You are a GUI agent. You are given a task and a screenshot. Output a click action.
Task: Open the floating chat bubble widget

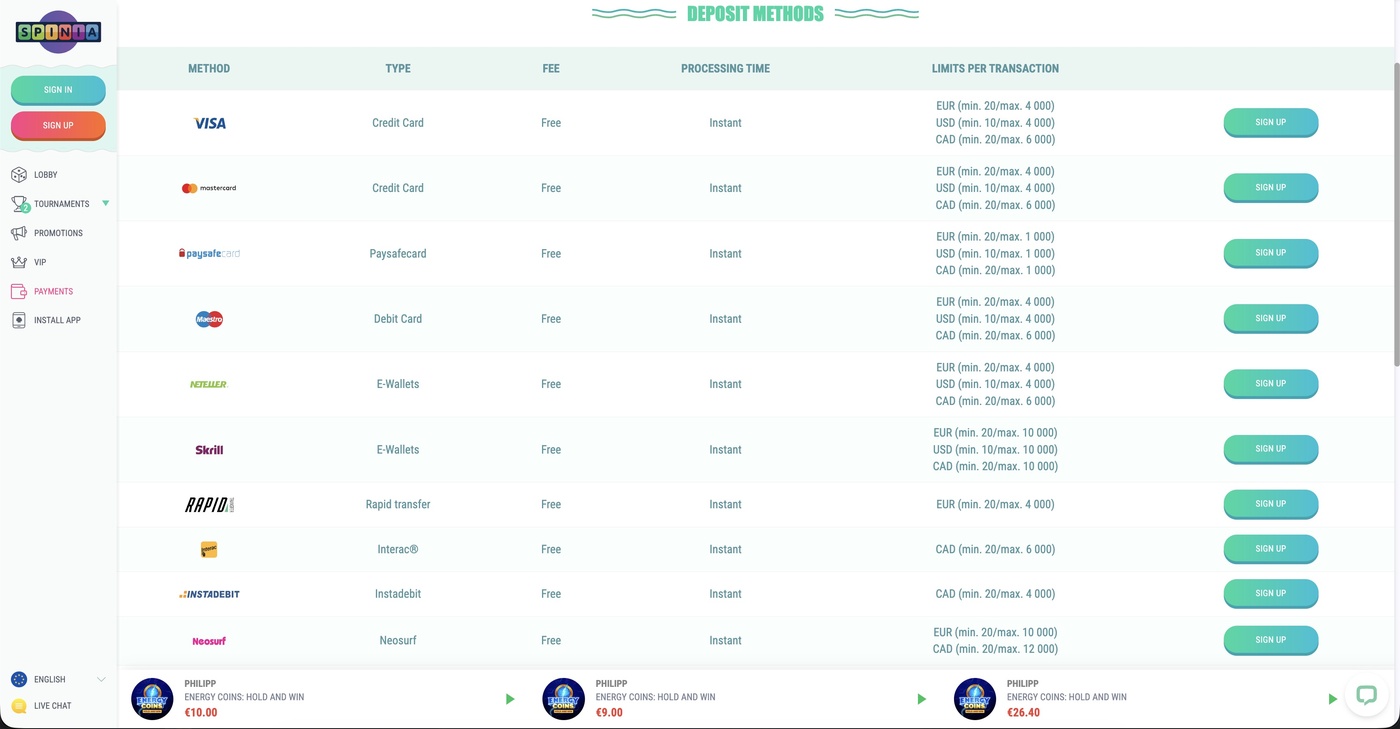click(x=1366, y=696)
